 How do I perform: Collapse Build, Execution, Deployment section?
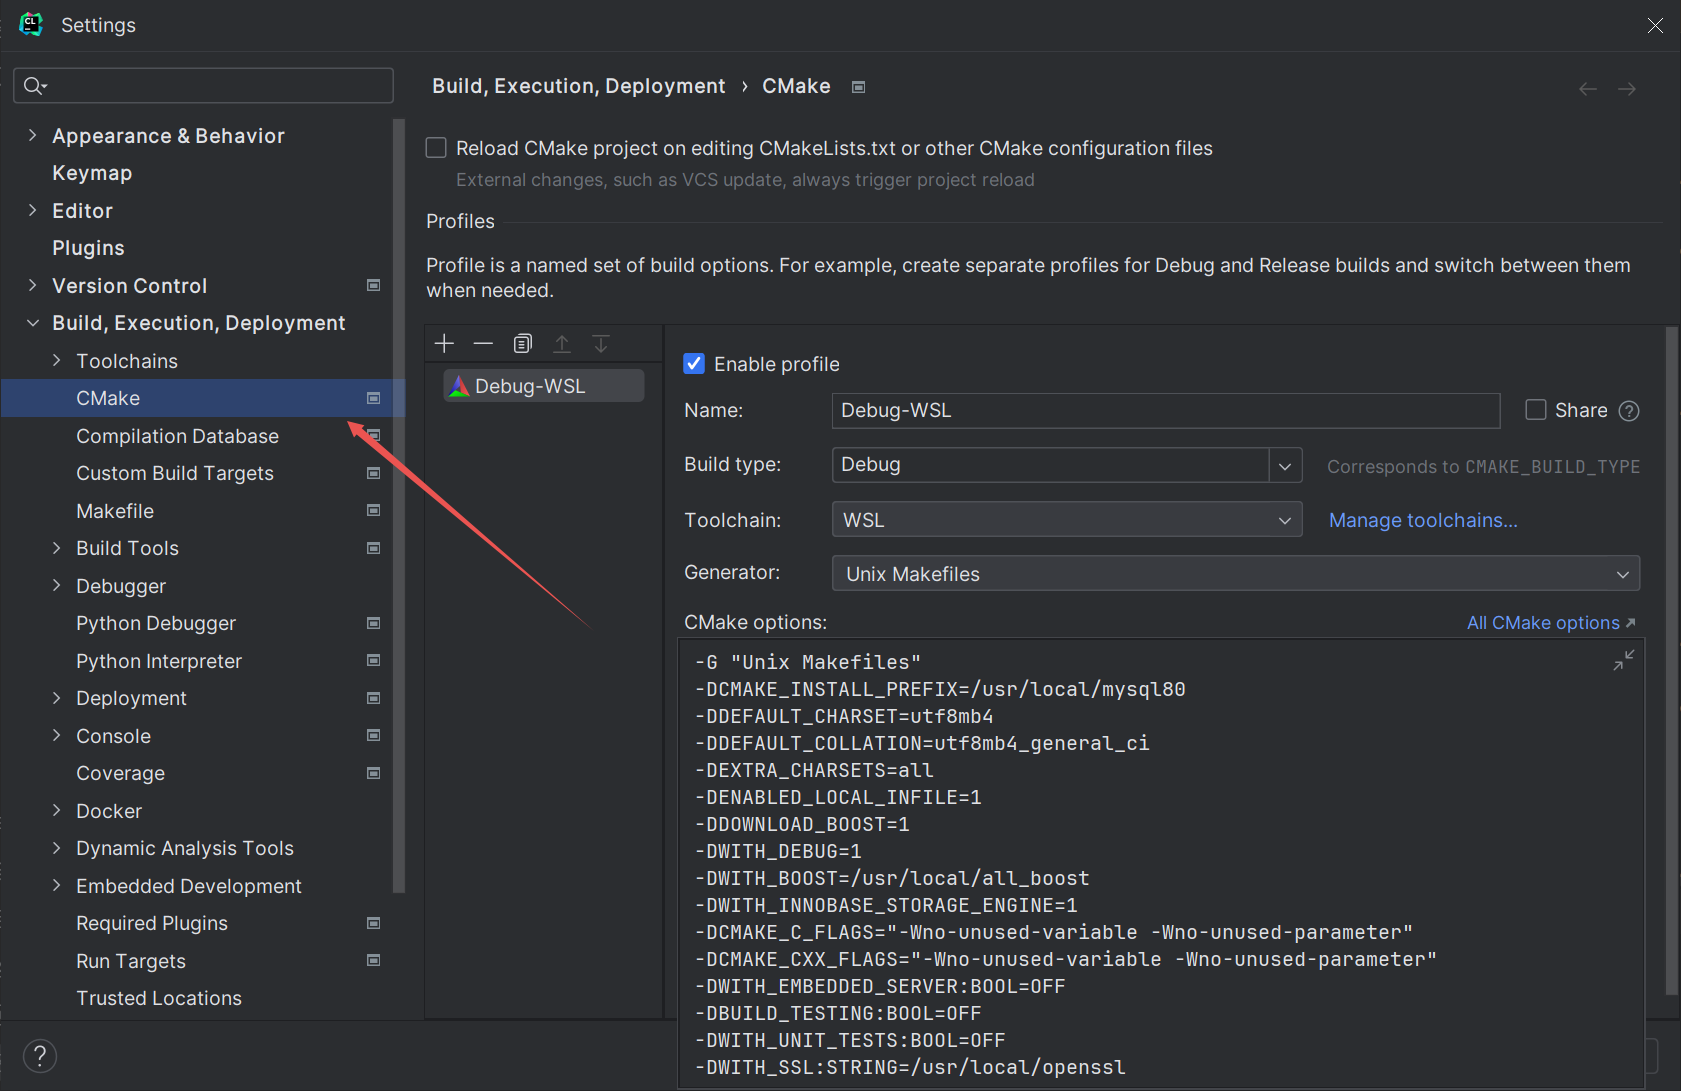click(32, 323)
